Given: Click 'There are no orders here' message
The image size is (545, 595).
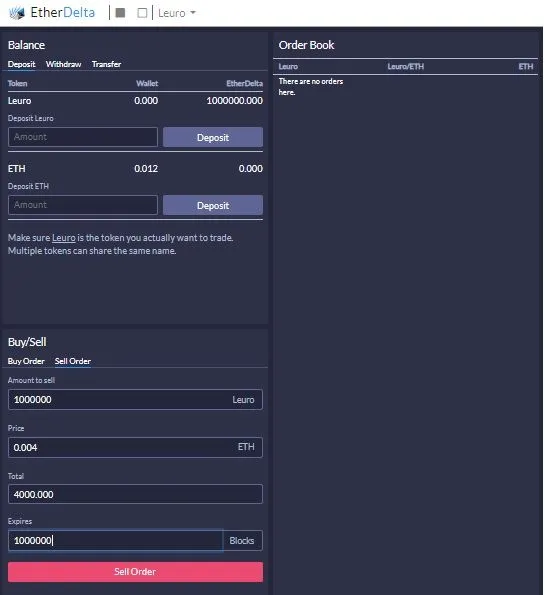Looking at the screenshot, I should (x=310, y=87).
